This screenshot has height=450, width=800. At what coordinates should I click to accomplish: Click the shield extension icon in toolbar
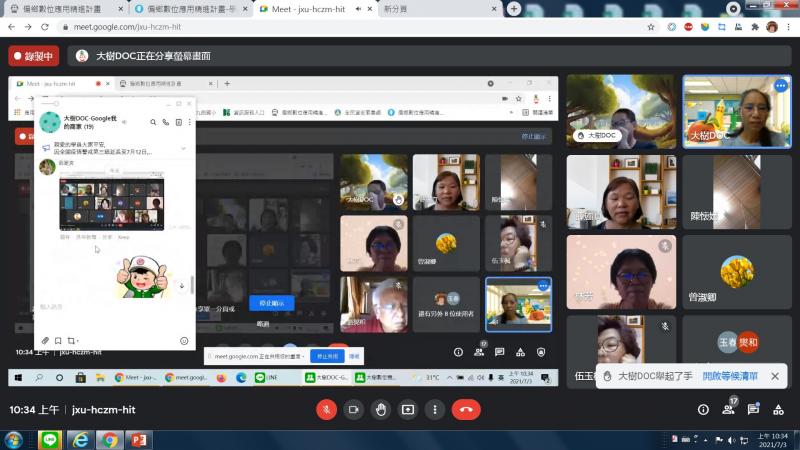click(705, 27)
